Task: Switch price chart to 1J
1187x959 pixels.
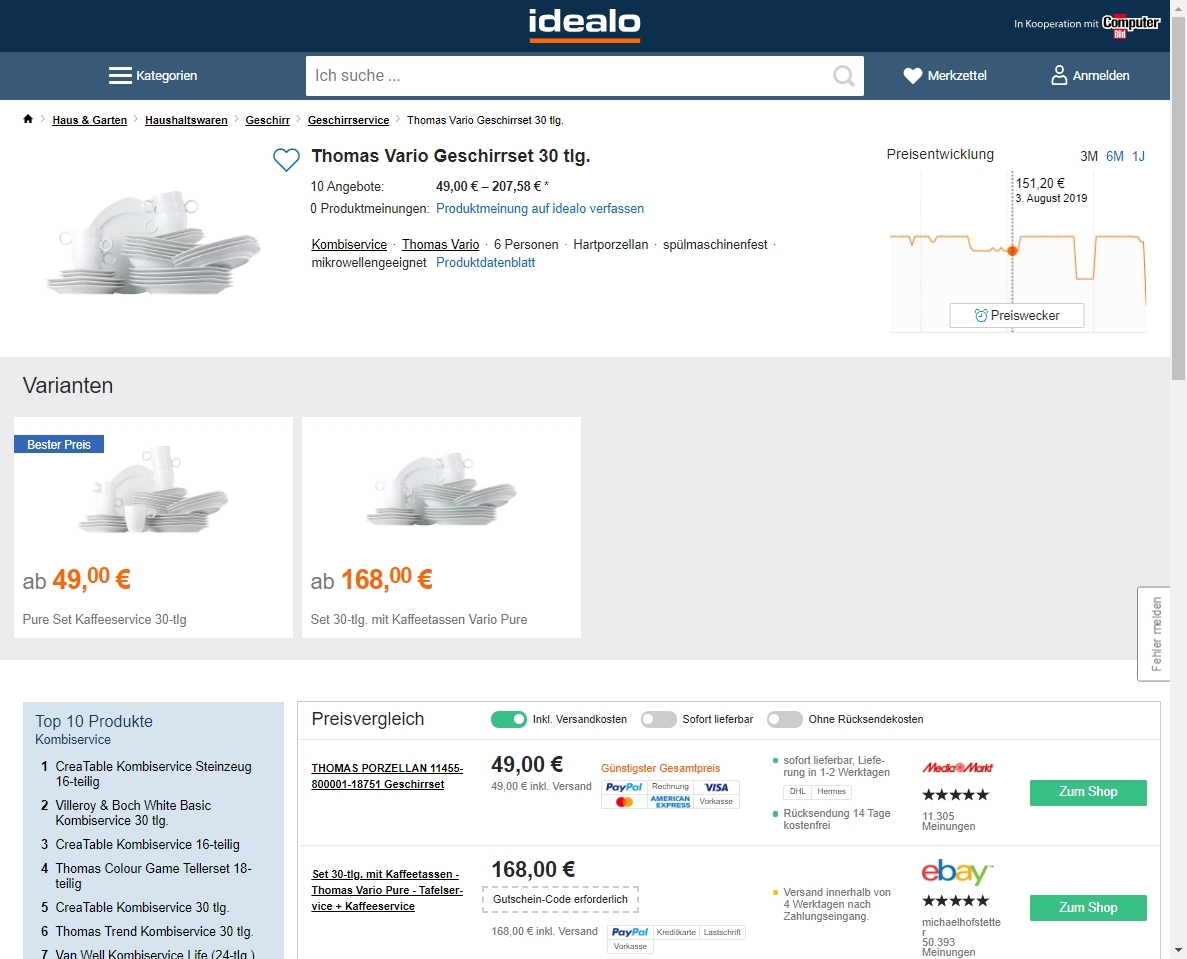Action: click(1138, 156)
